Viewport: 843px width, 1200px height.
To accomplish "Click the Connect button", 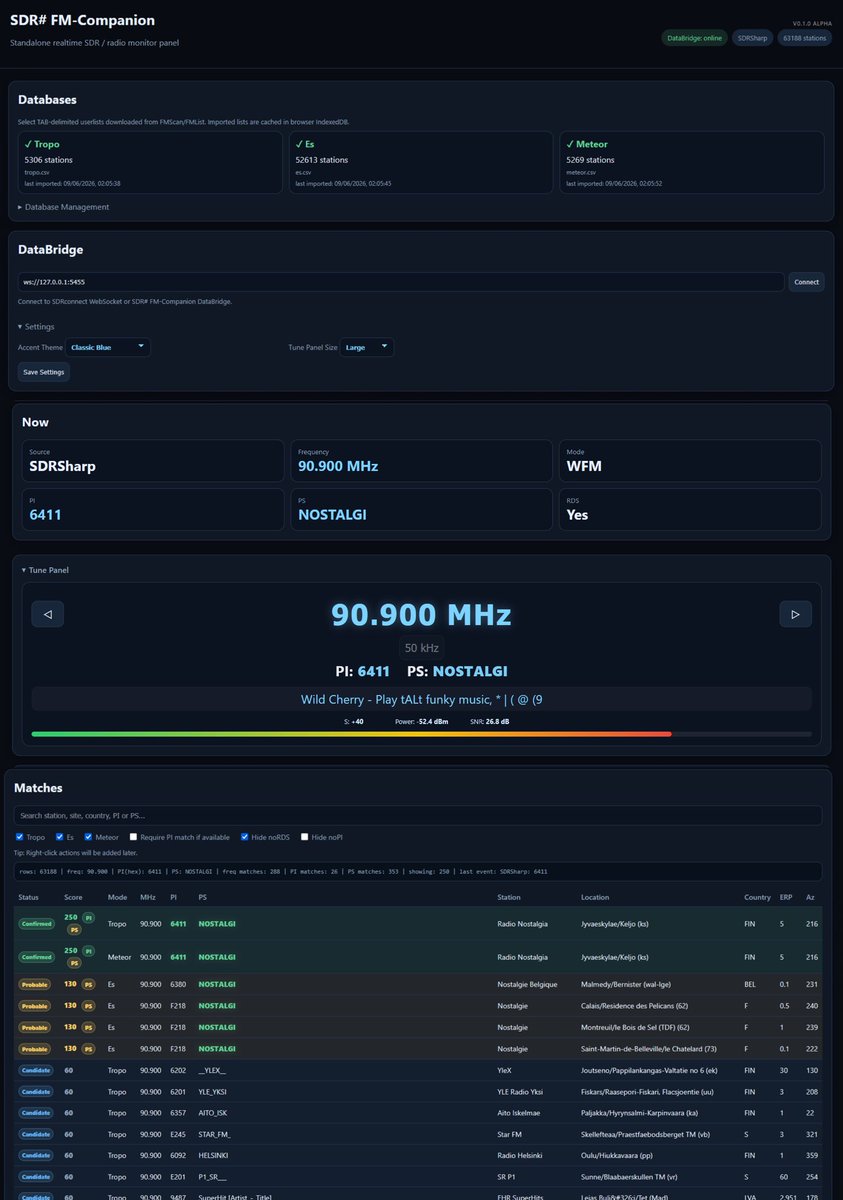I will point(806,282).
